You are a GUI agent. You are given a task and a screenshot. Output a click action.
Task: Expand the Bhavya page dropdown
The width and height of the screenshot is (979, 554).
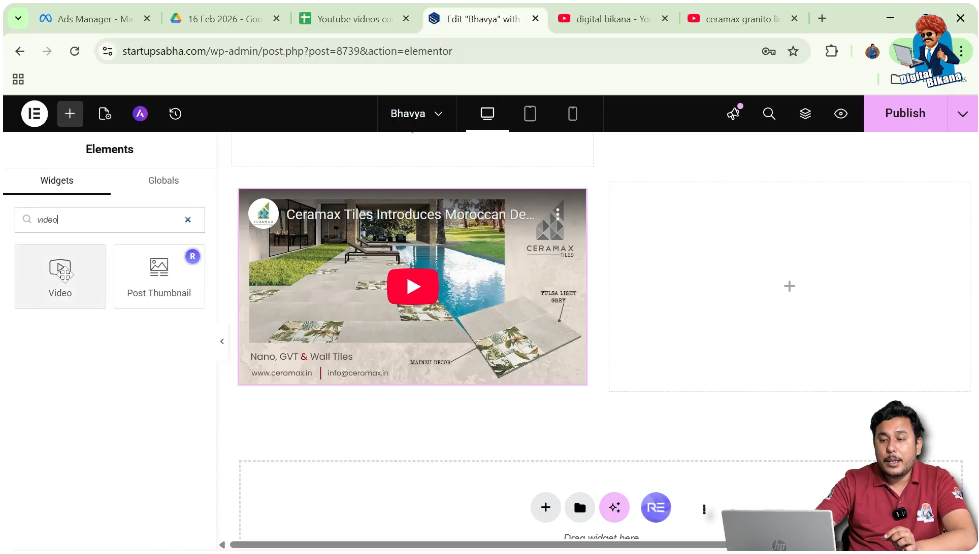[x=416, y=114]
